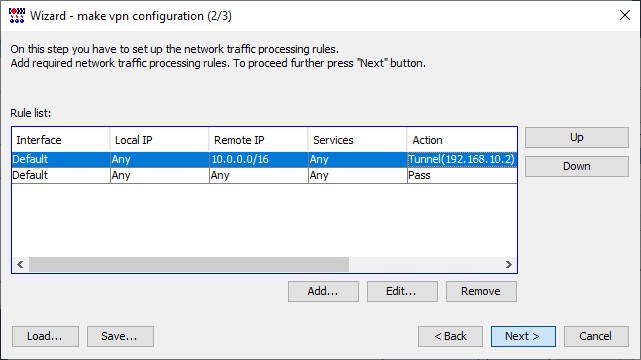641x360 pixels.
Task: Load a configuration file
Action: [x=45, y=336]
